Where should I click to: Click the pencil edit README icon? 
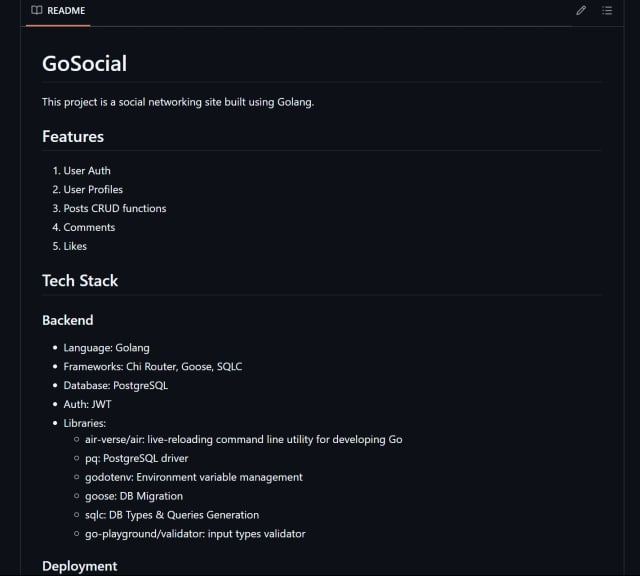[581, 11]
